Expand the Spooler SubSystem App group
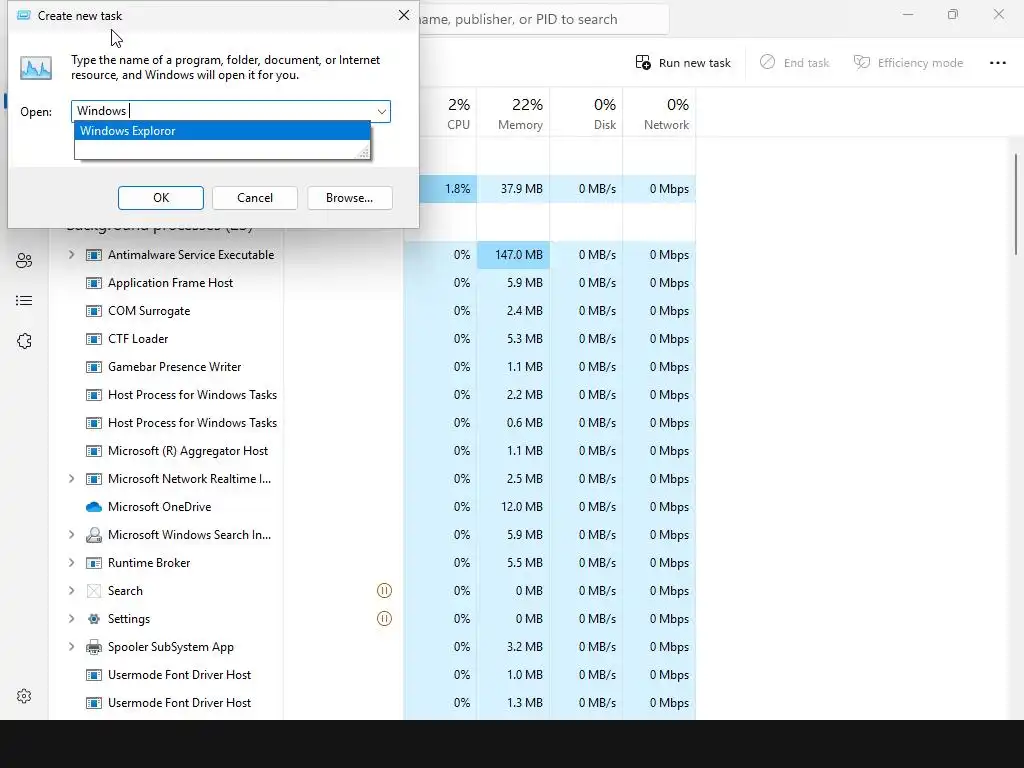 (71, 647)
